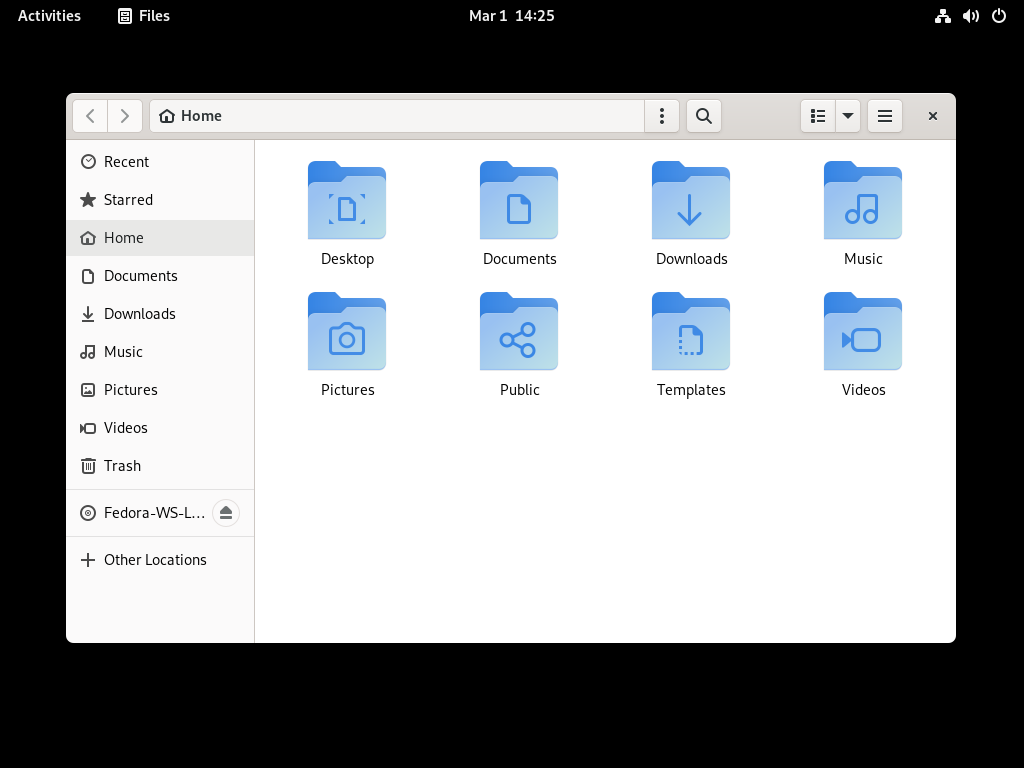Expand the view options dropdown arrow
This screenshot has width=1024, height=768.
click(848, 116)
